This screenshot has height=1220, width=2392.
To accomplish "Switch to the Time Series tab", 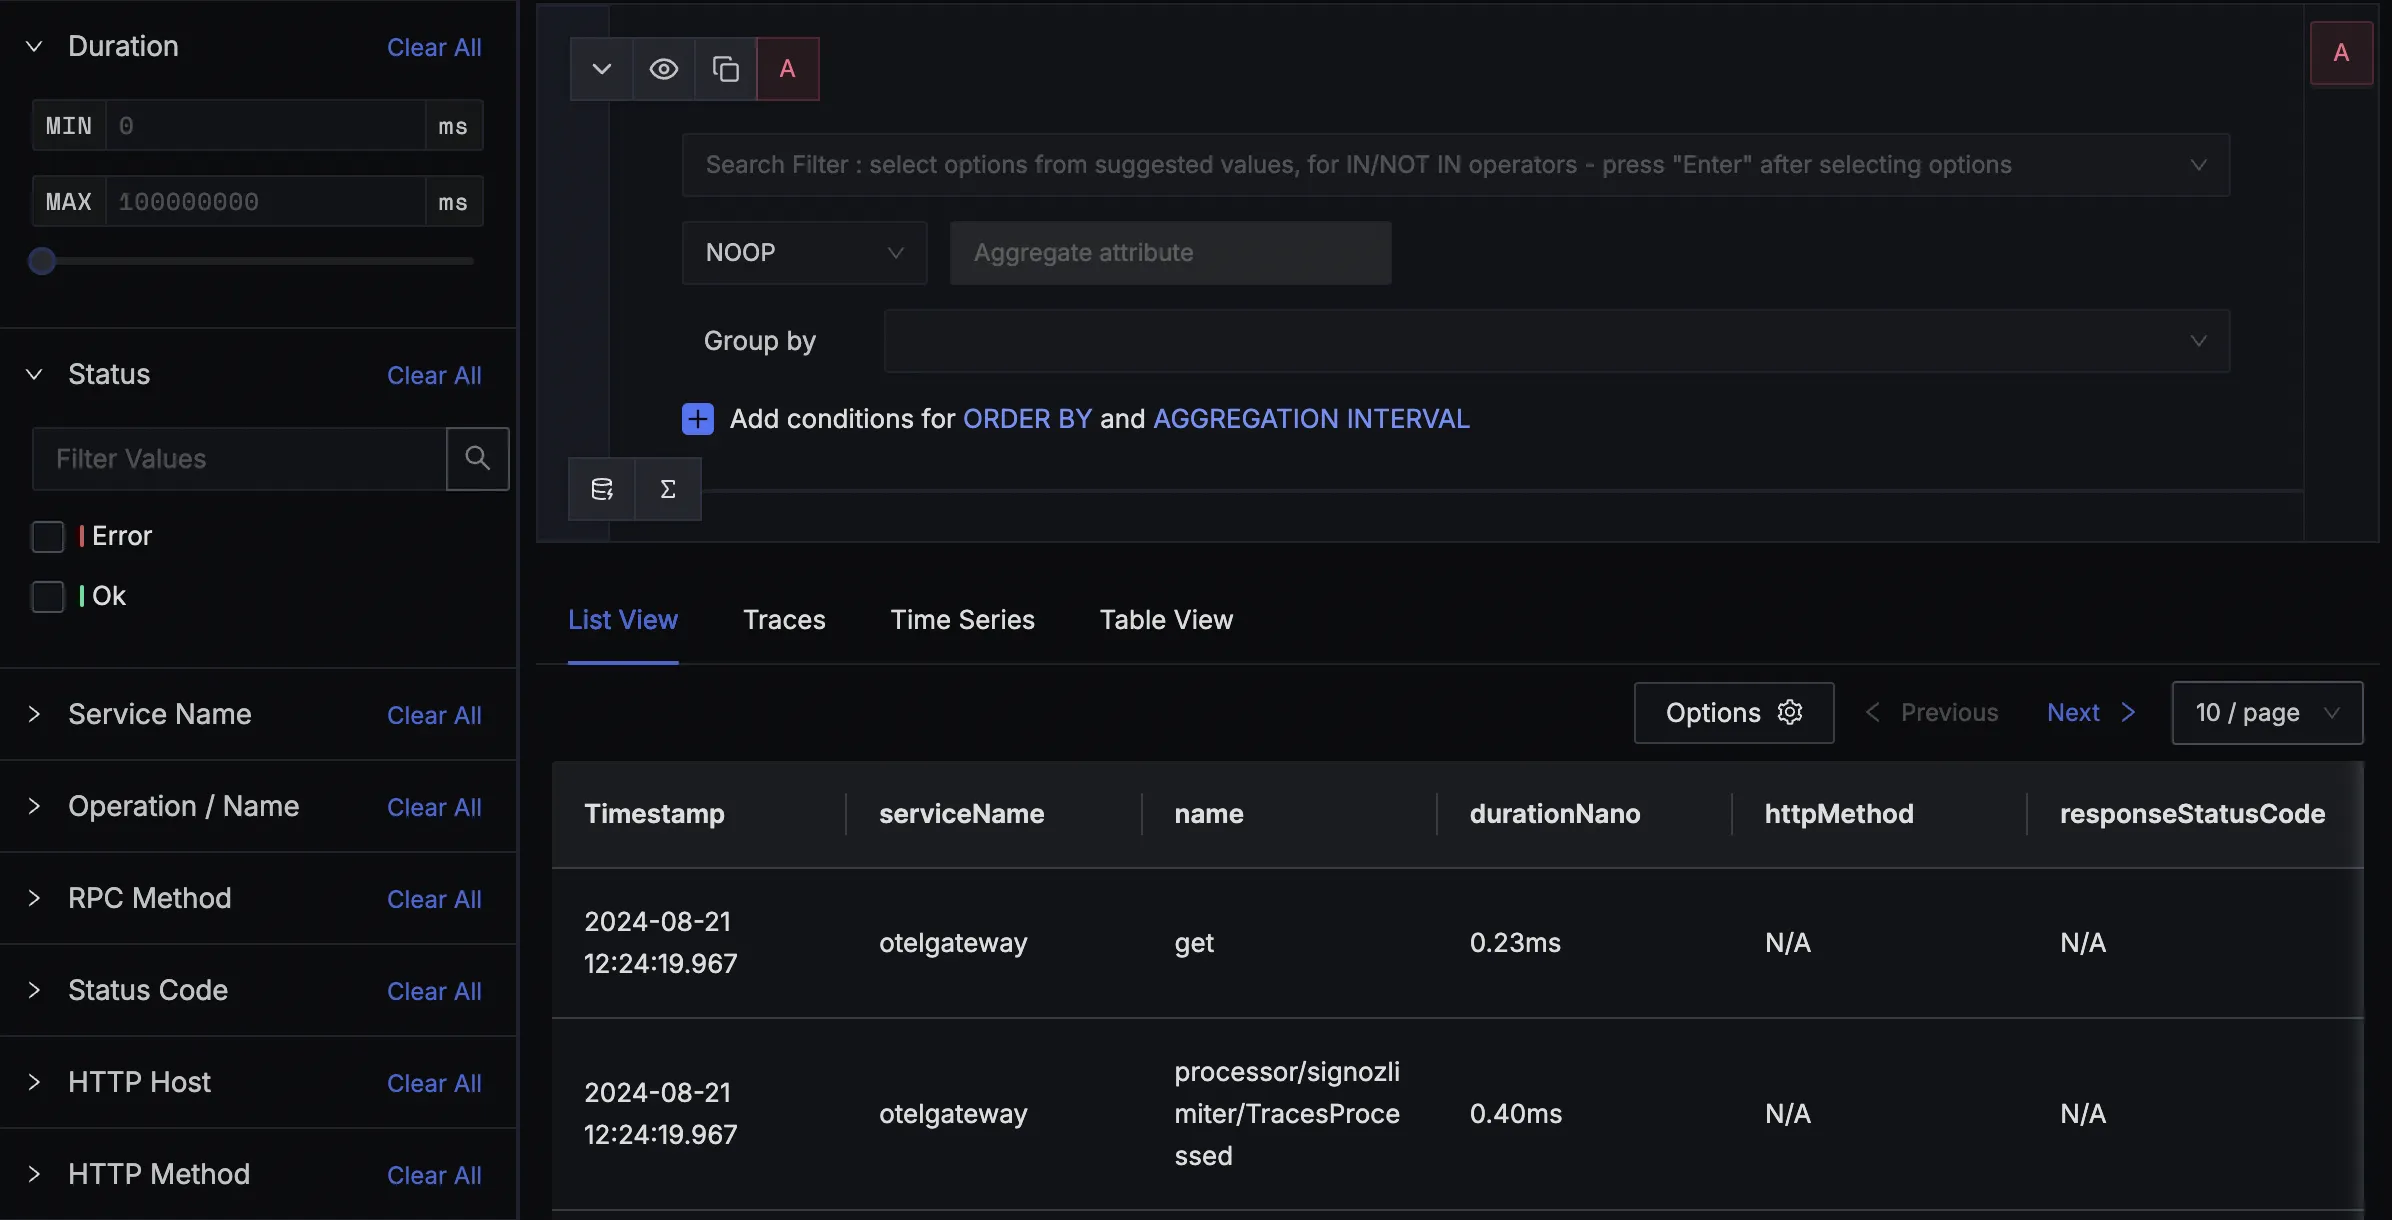I will [x=962, y=620].
